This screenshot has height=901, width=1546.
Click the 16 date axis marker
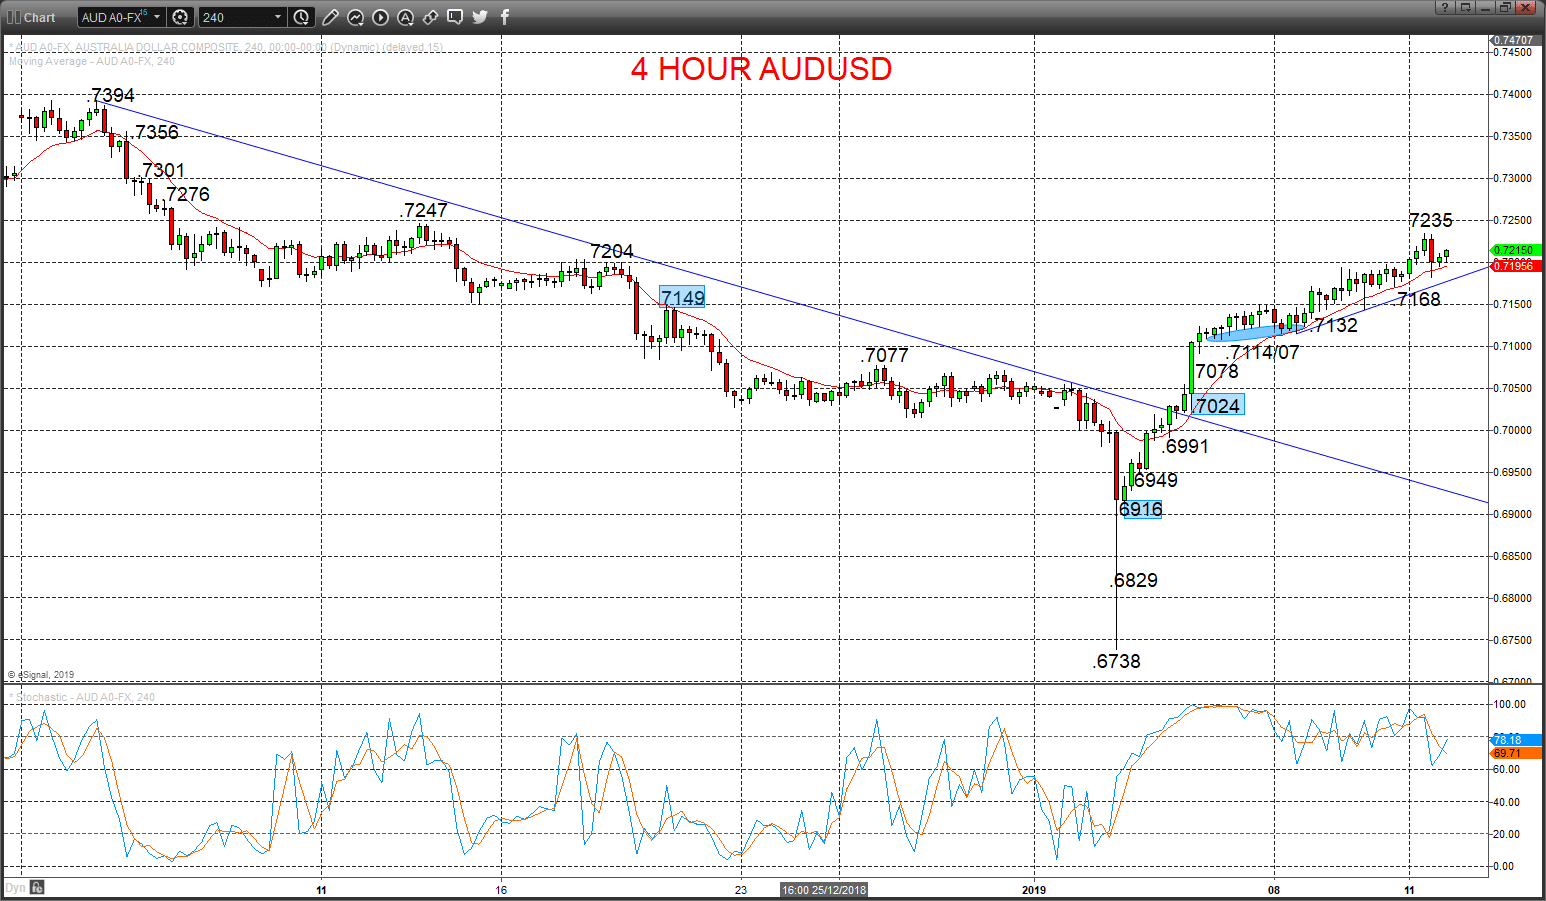[501, 890]
